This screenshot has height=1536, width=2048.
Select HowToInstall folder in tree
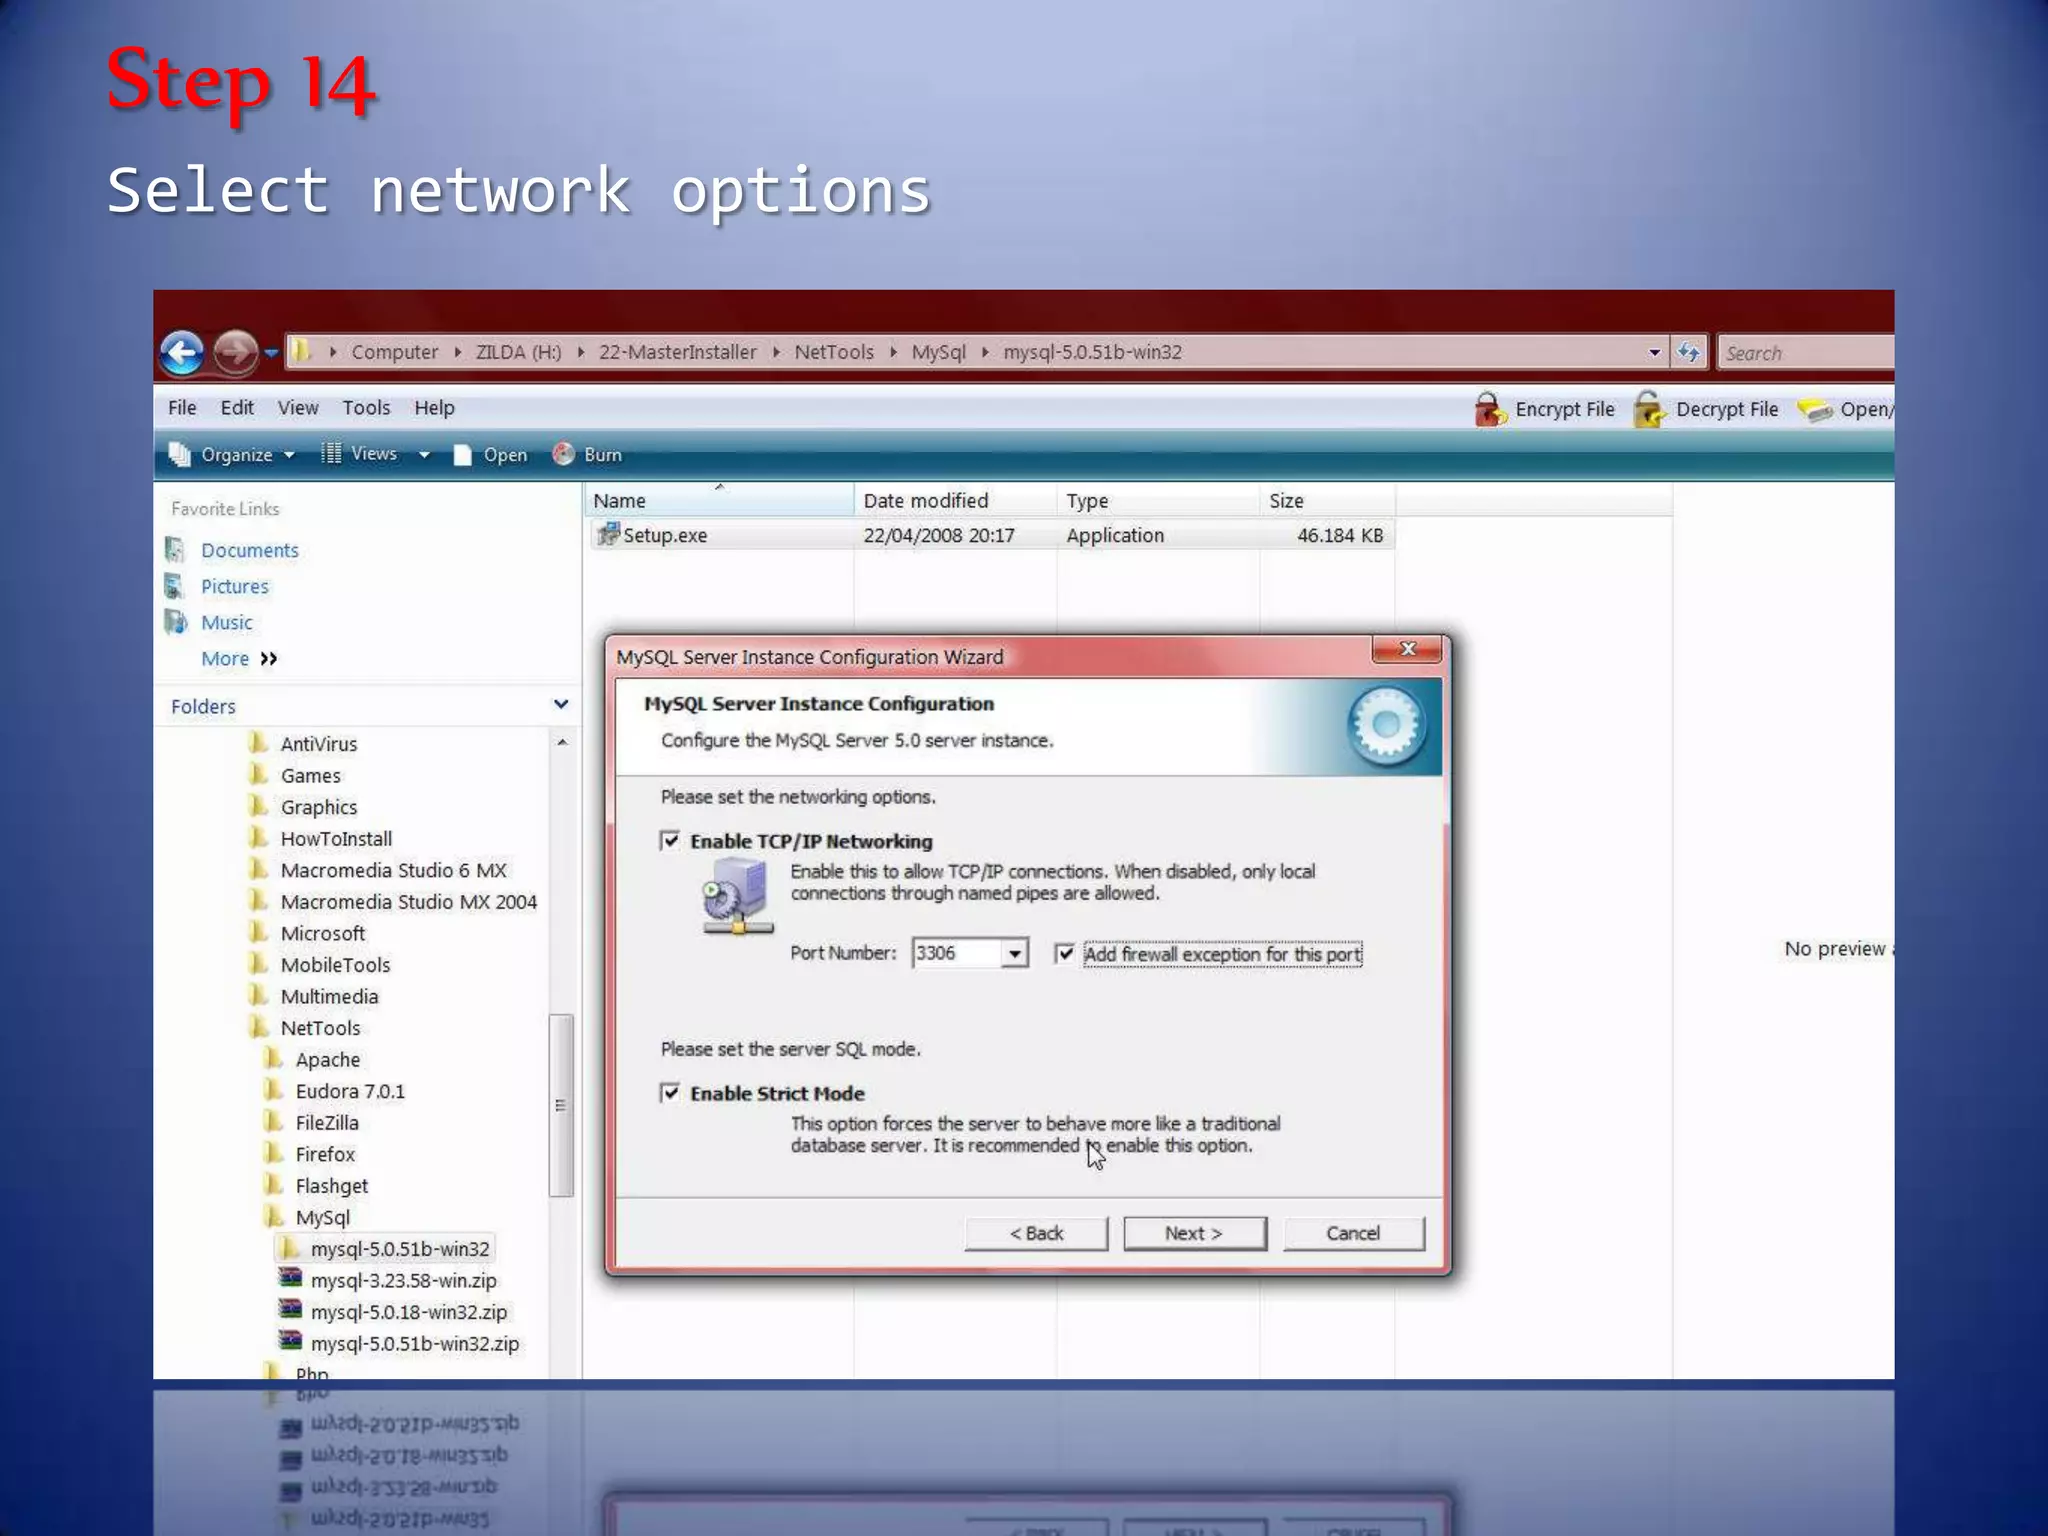(336, 839)
